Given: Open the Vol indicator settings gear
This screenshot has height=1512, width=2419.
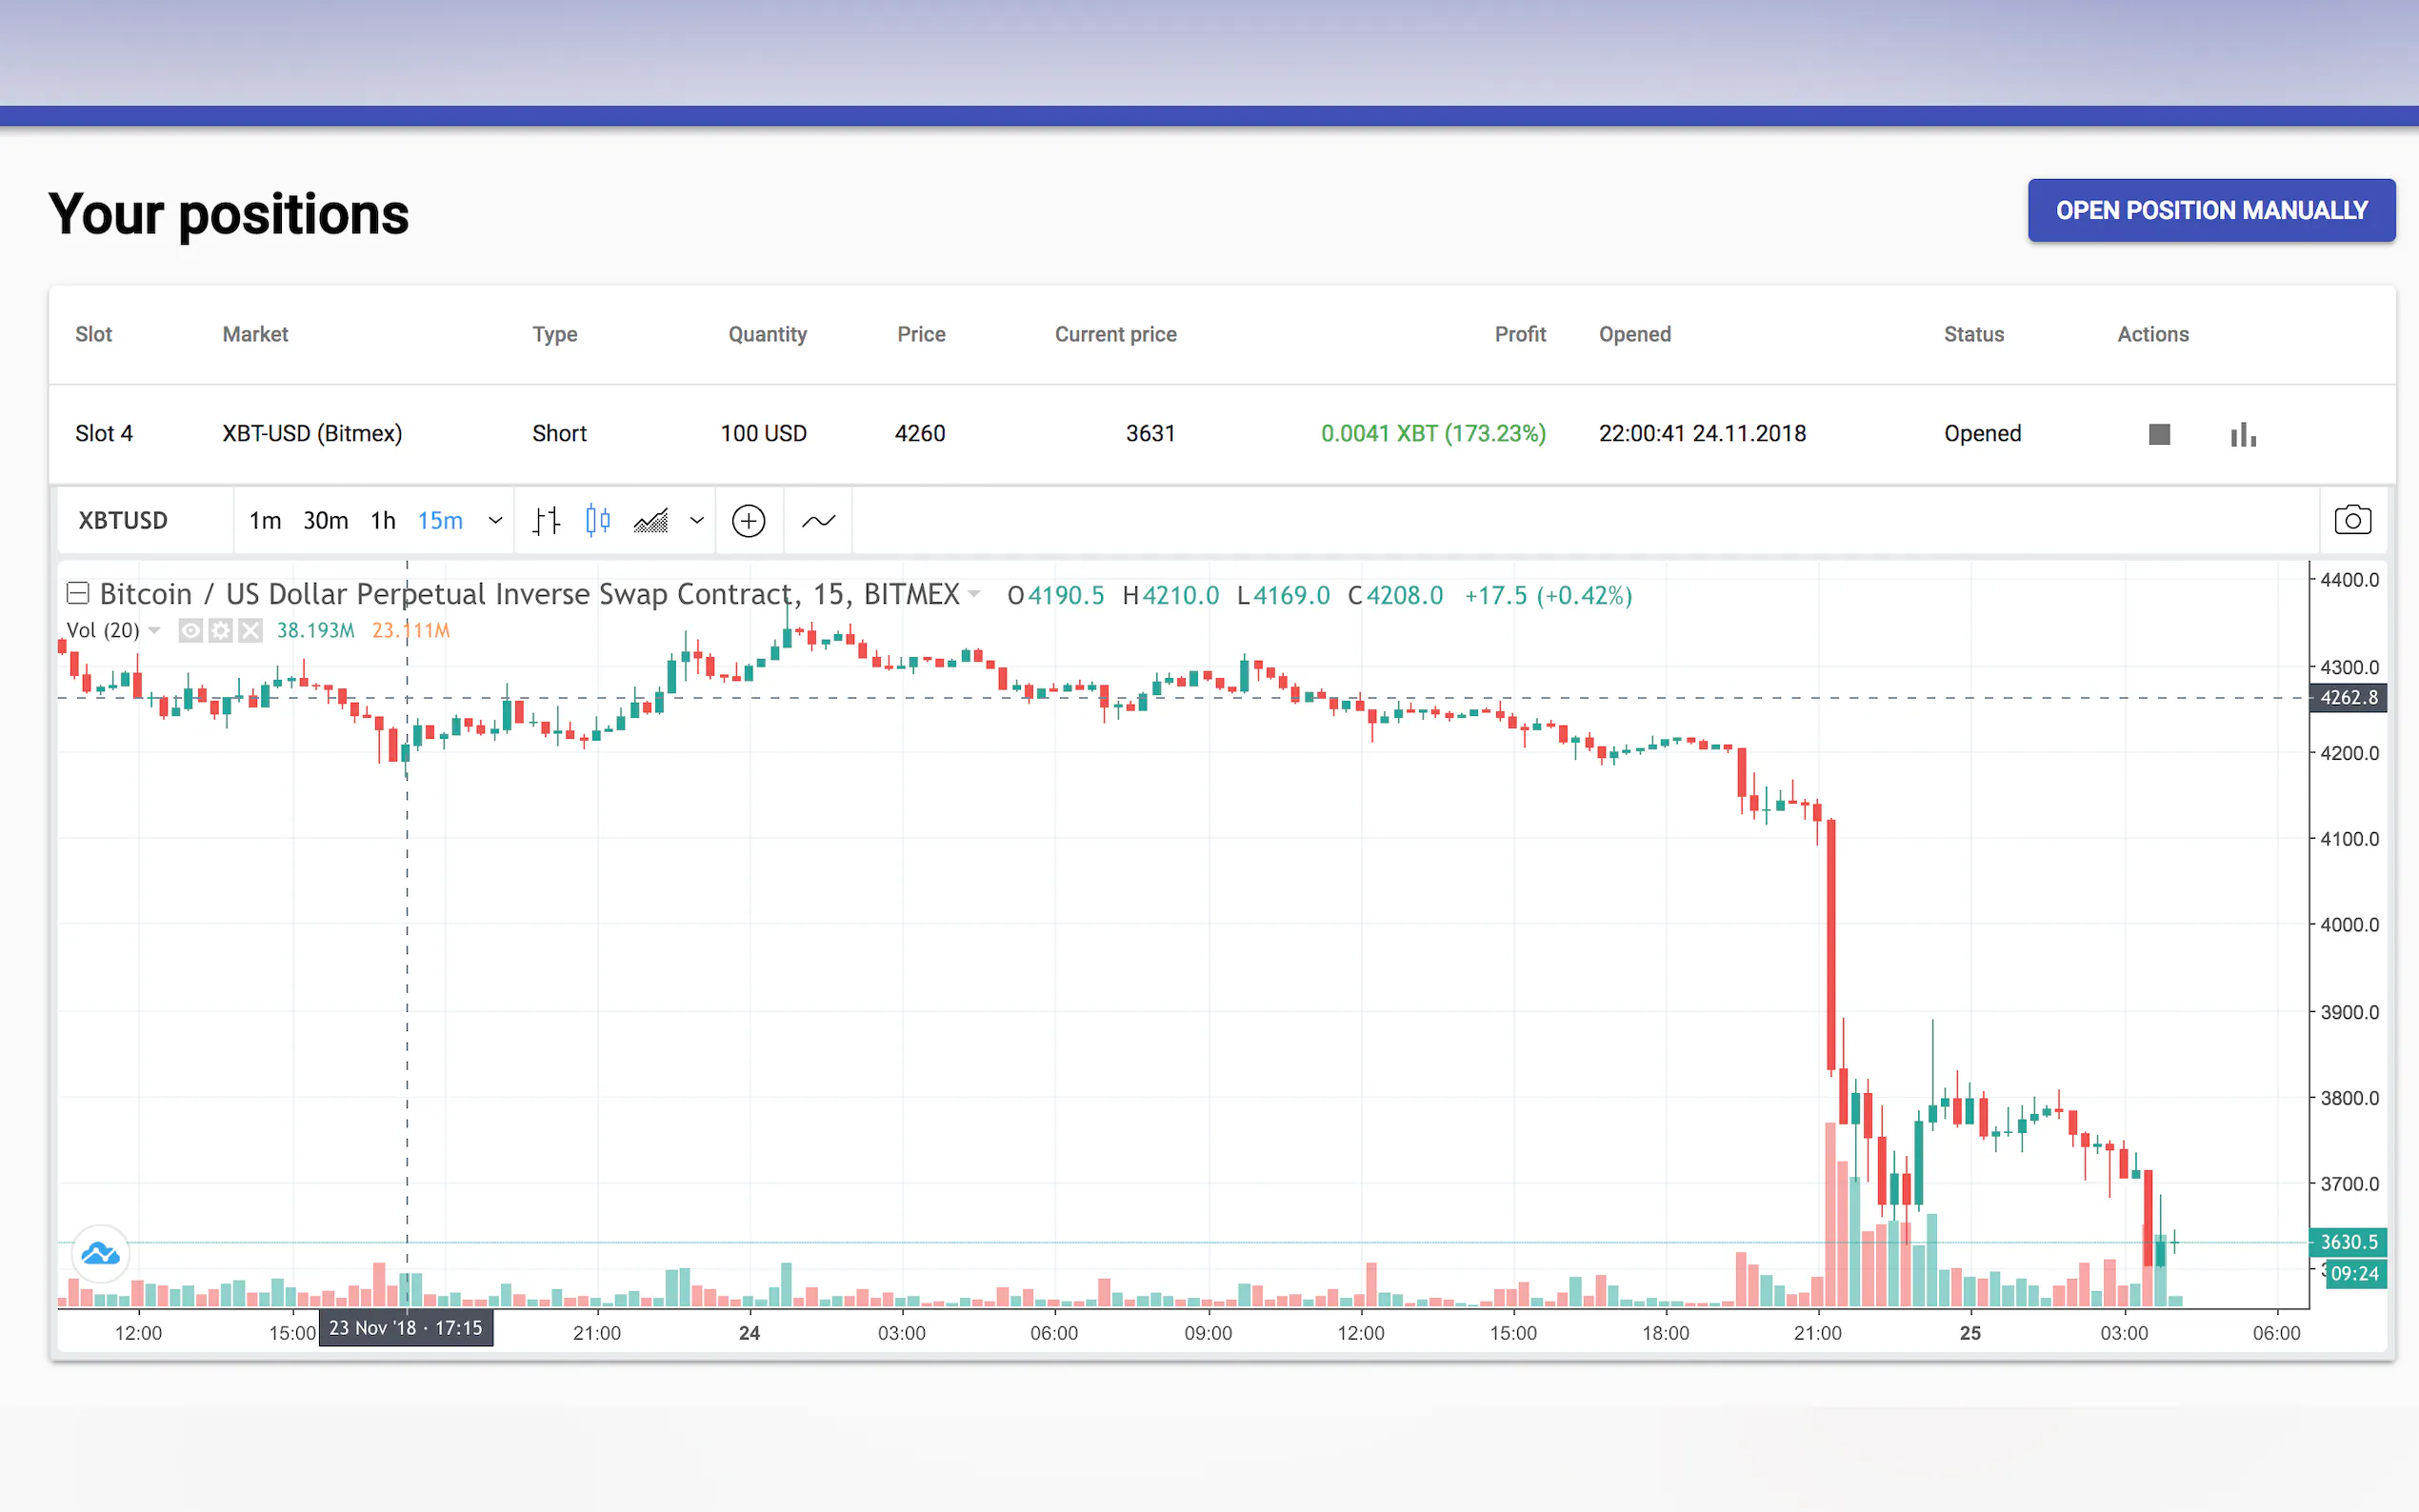Looking at the screenshot, I should (220, 630).
